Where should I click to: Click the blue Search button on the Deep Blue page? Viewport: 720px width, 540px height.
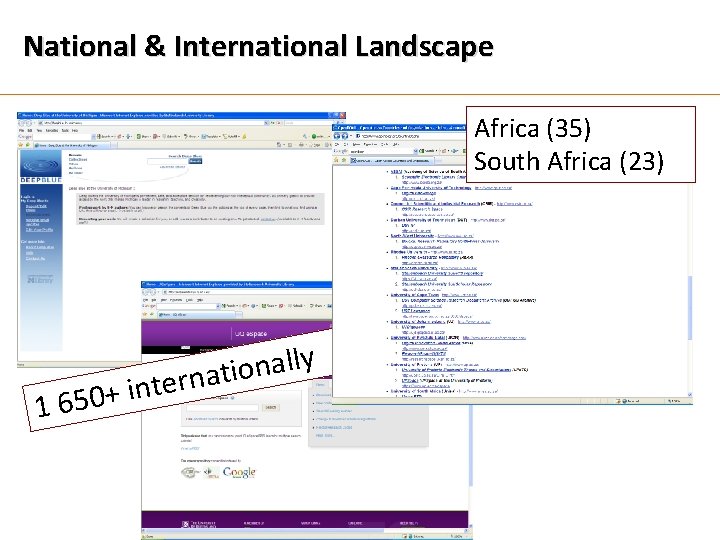(195, 161)
